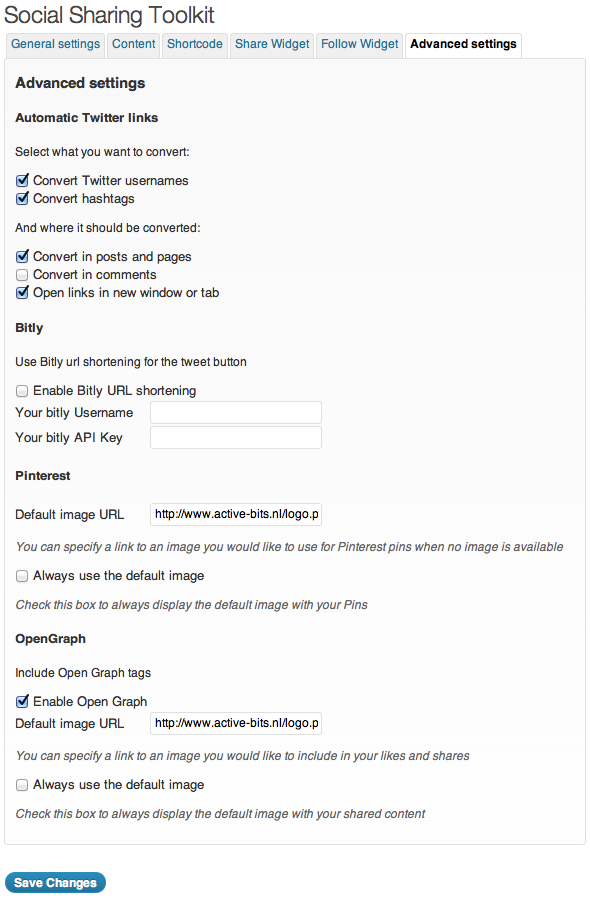Click into the bitly API Key field
Screen dimensions: 590x900
click(x=236, y=437)
